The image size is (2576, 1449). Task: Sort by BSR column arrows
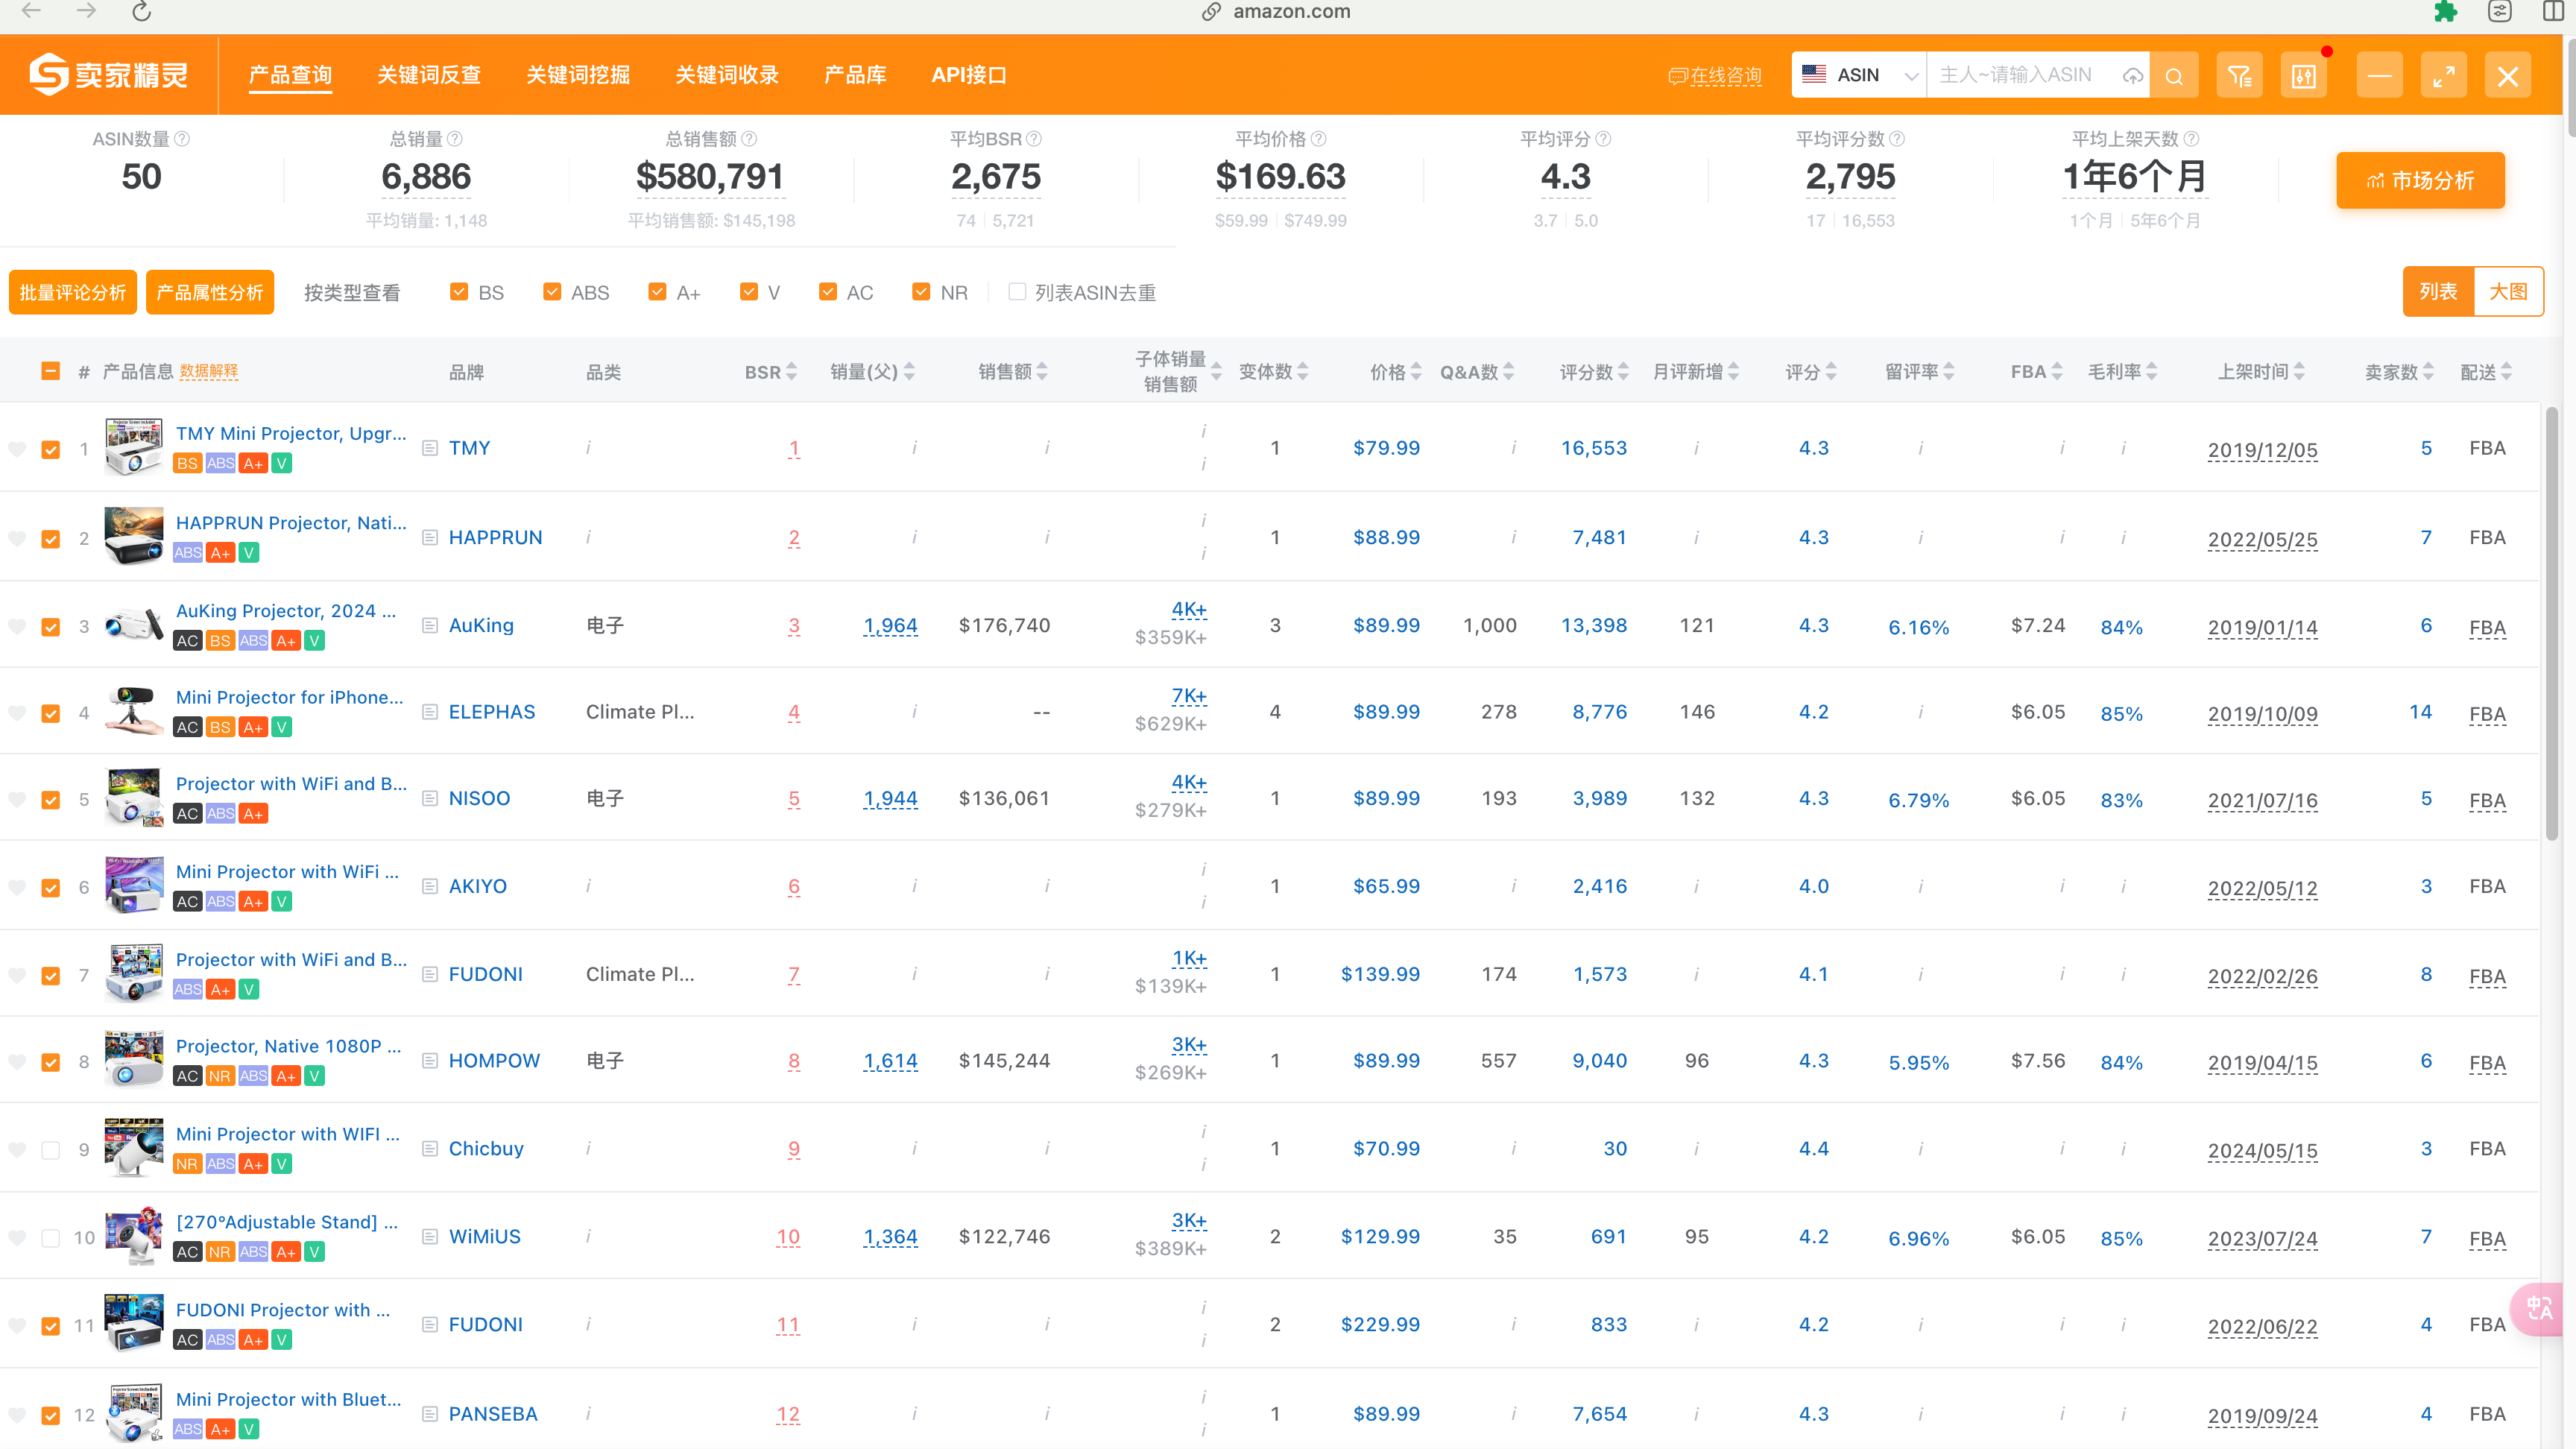coord(792,372)
